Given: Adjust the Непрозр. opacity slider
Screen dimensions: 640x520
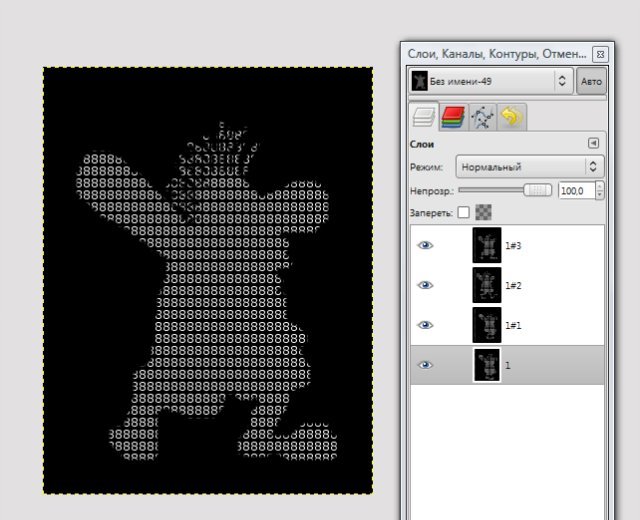Looking at the screenshot, I should tap(505, 190).
